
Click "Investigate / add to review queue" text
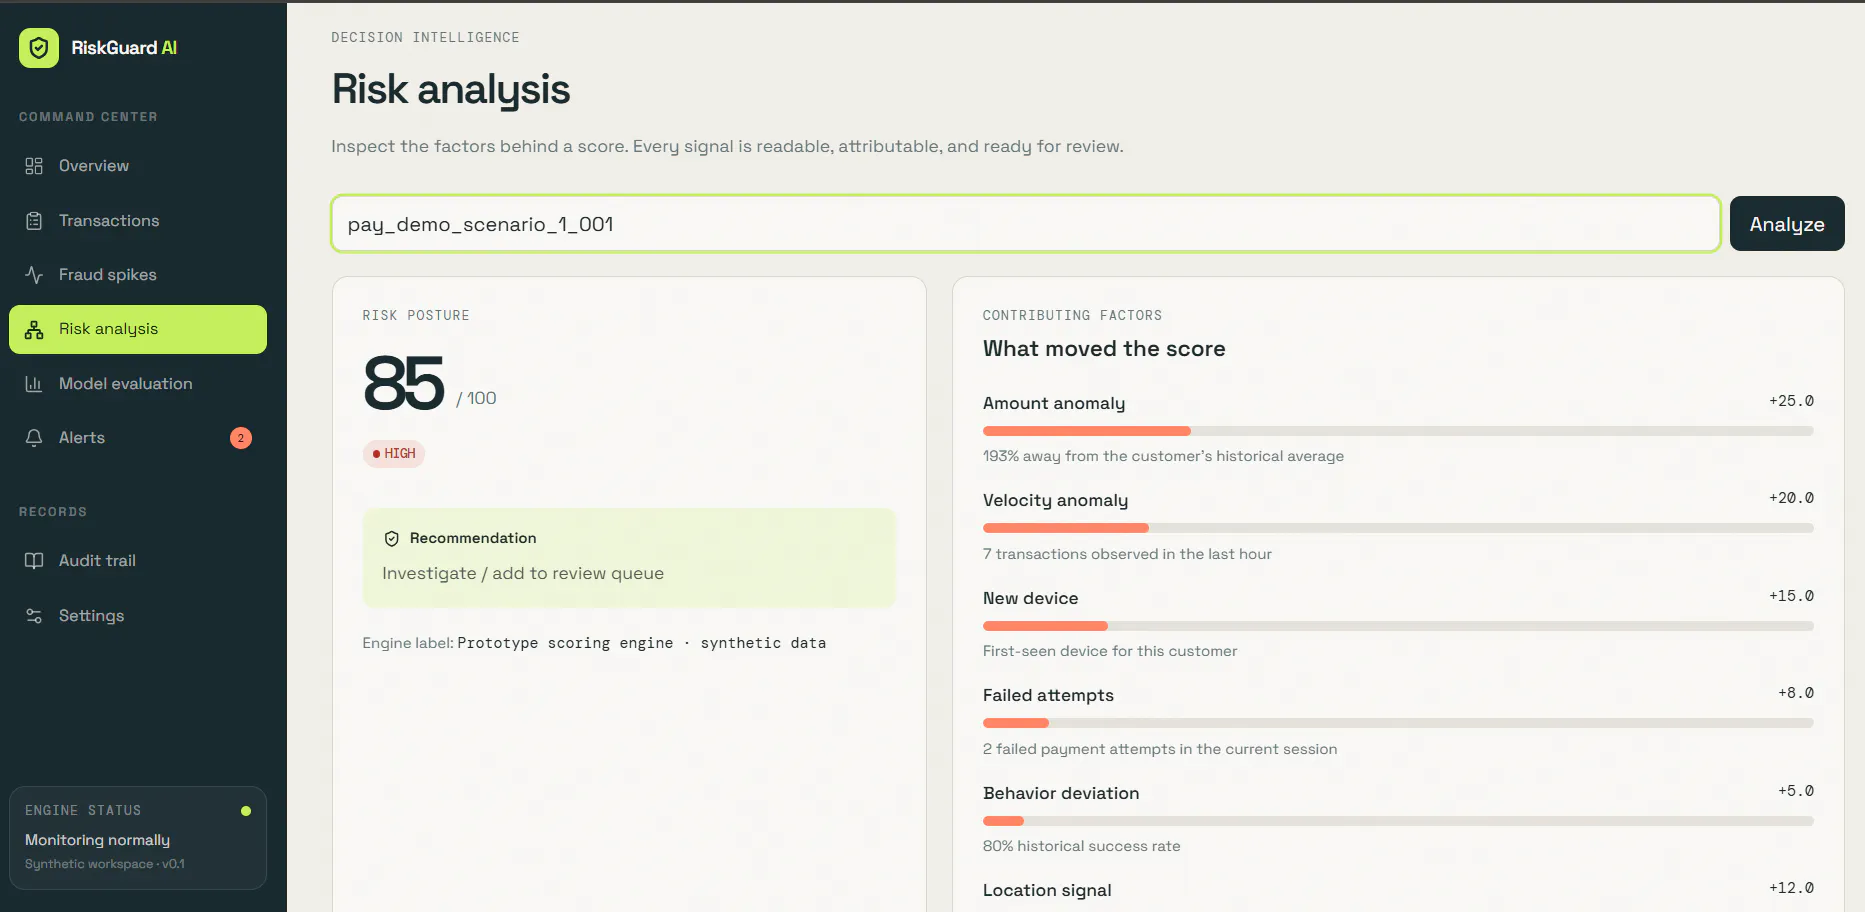tap(523, 573)
